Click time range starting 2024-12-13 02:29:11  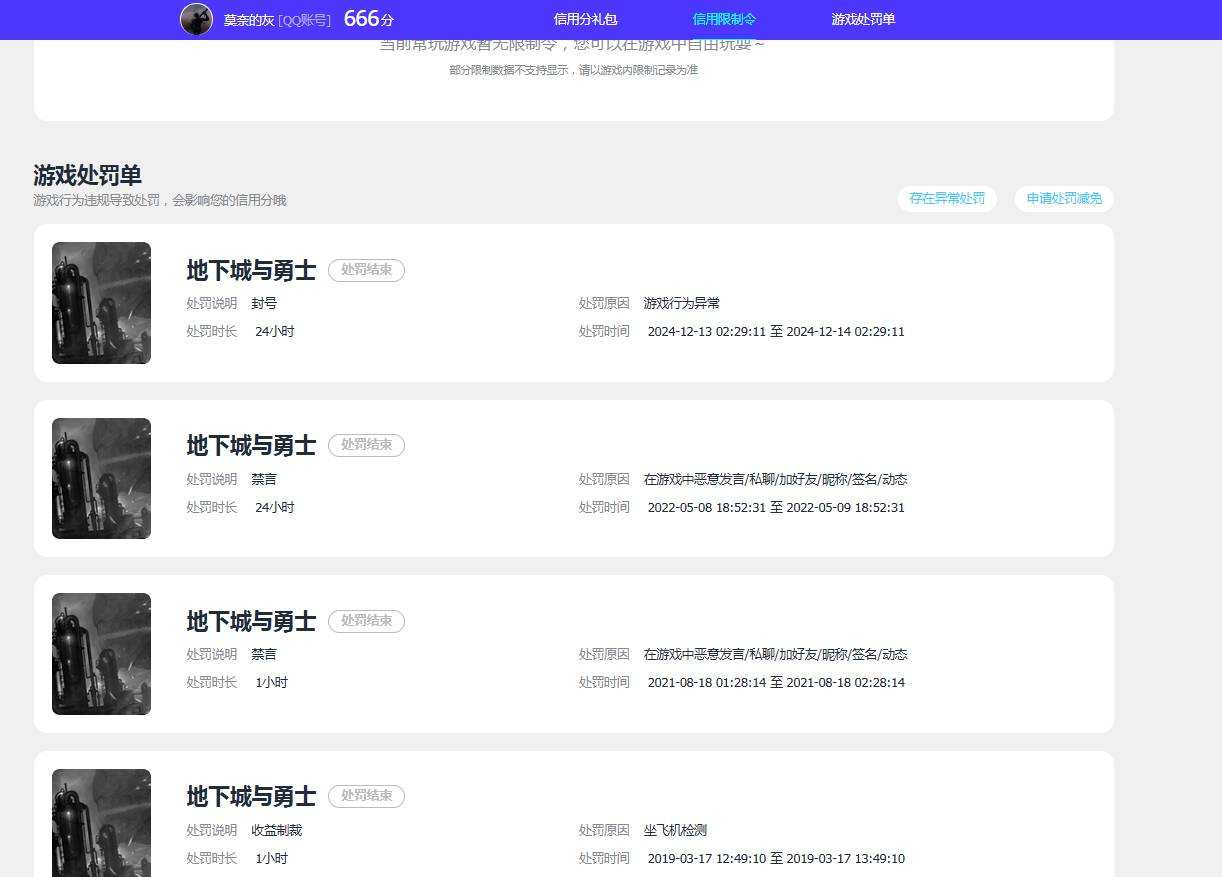click(776, 331)
